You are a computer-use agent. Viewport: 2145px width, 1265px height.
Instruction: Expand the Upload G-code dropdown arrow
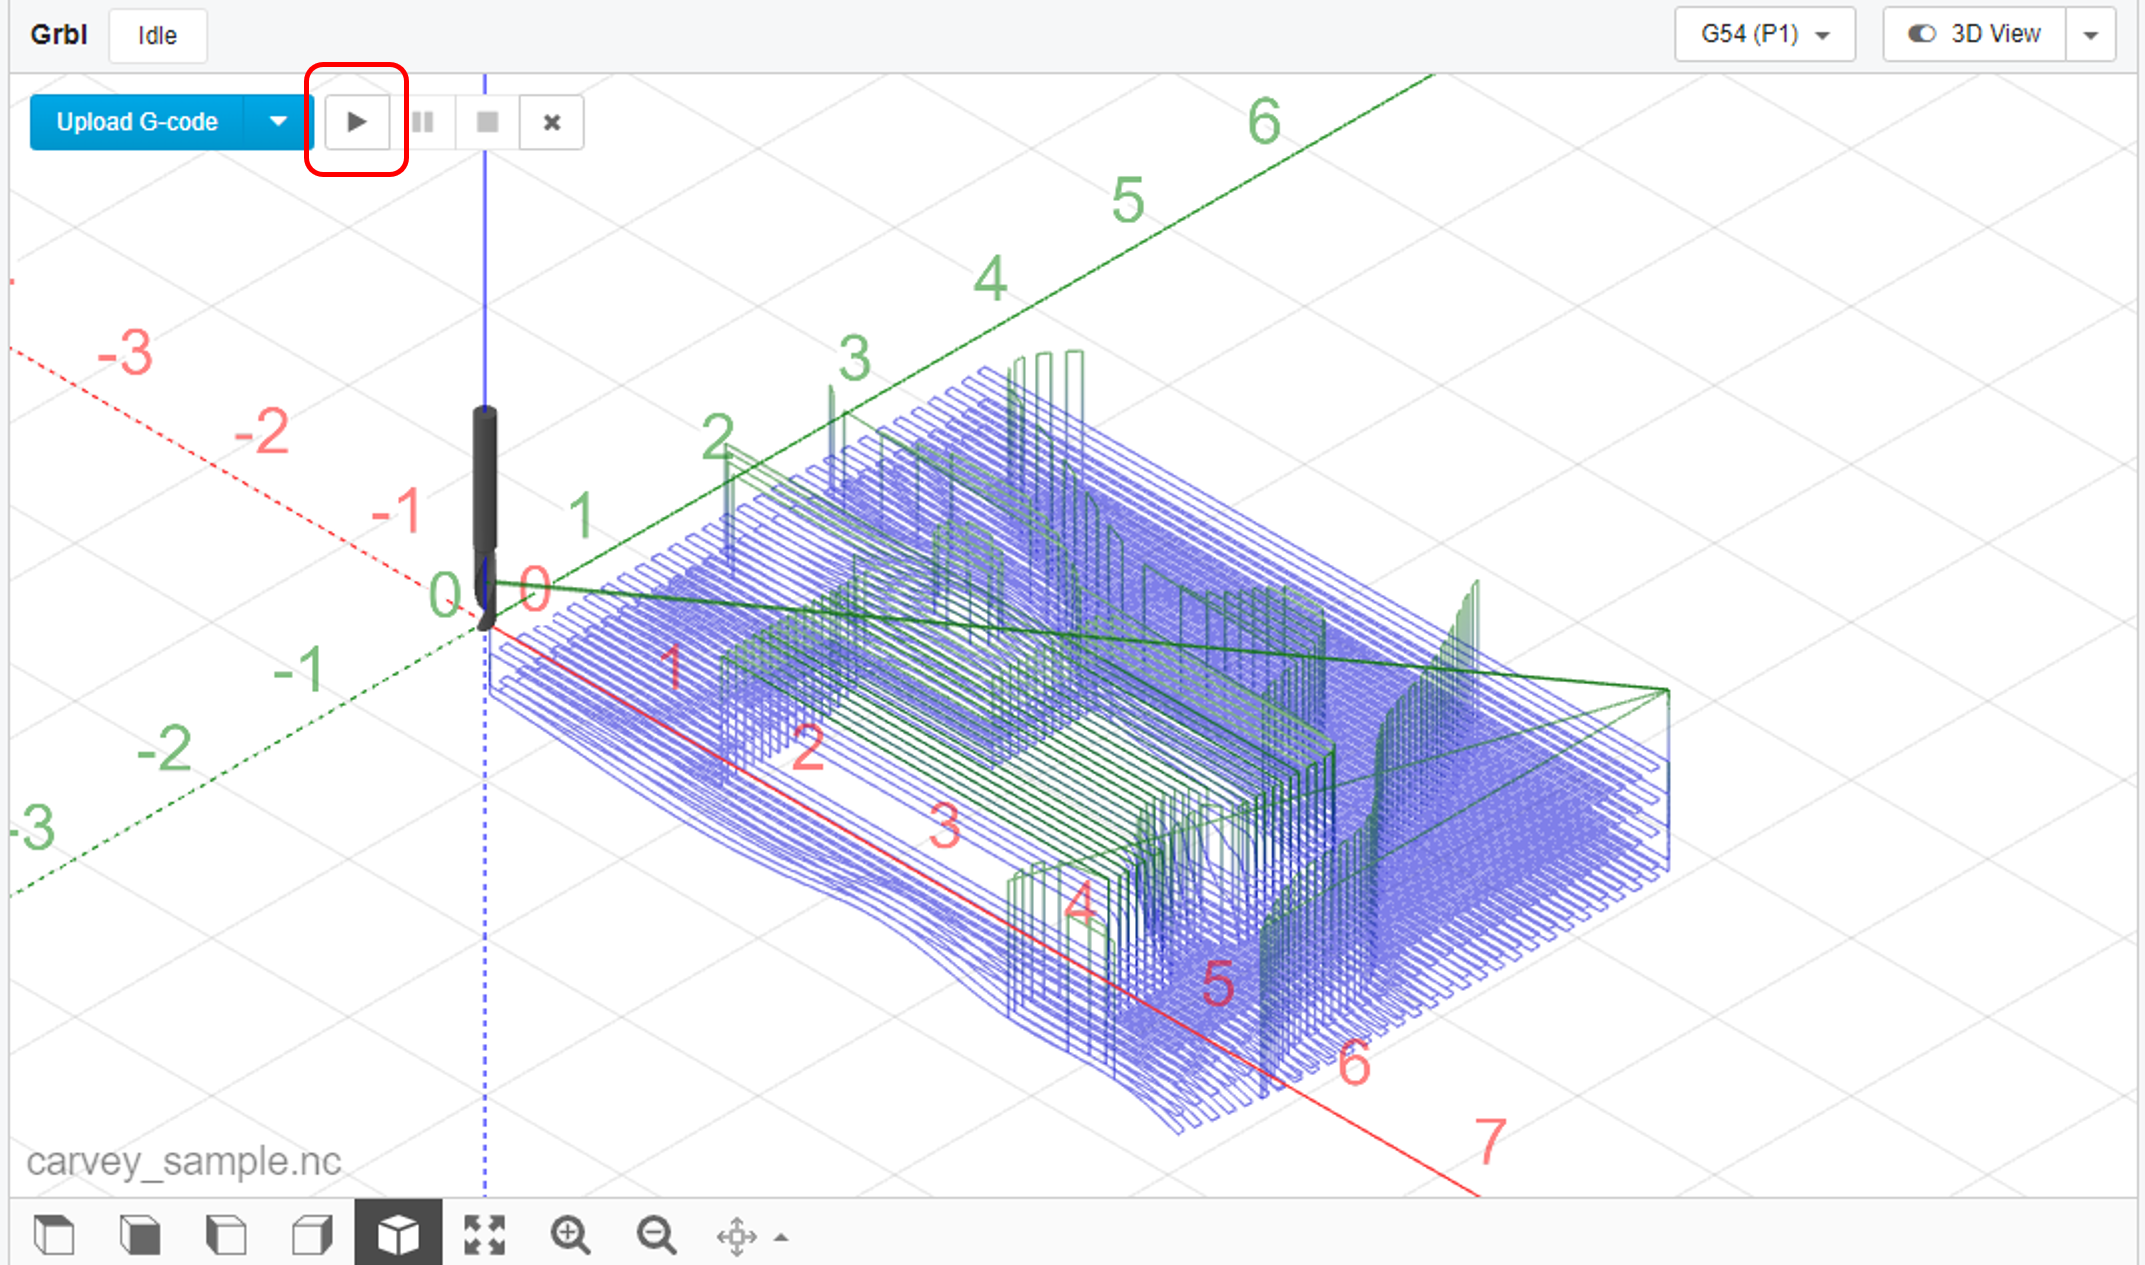pyautogui.click(x=279, y=122)
